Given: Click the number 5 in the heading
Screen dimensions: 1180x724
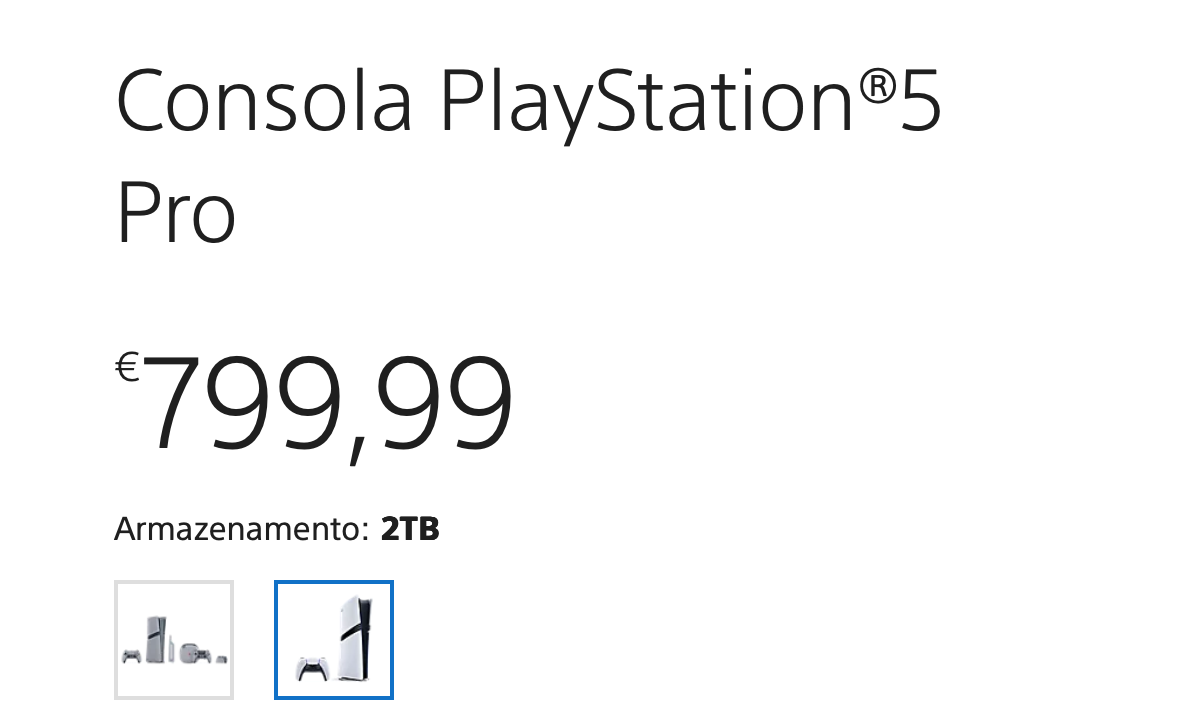Looking at the screenshot, I should [x=920, y=100].
